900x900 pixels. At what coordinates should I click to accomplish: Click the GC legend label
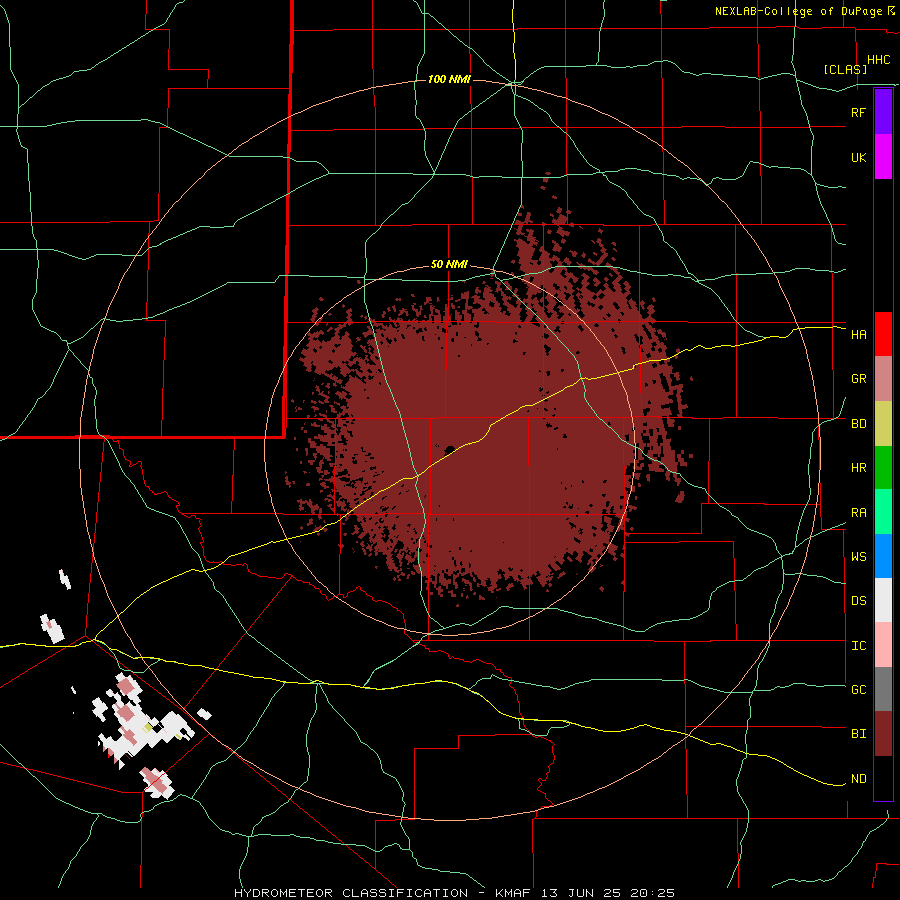(x=858, y=690)
